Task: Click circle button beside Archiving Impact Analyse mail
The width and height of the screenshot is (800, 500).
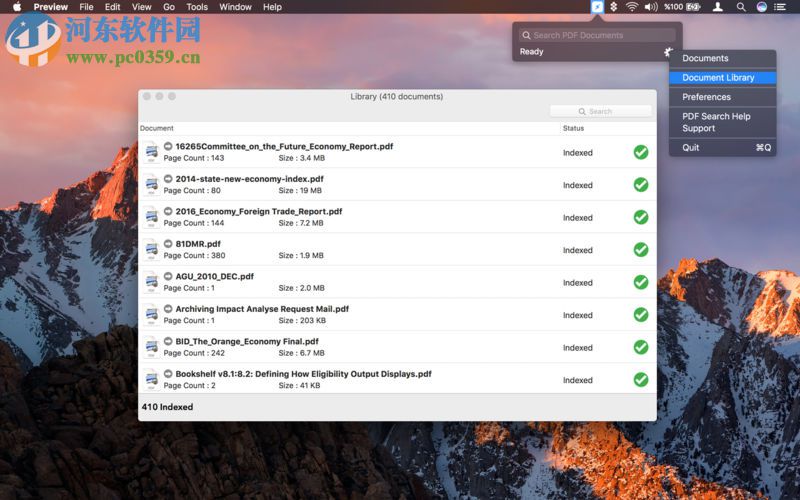Action: pos(168,309)
